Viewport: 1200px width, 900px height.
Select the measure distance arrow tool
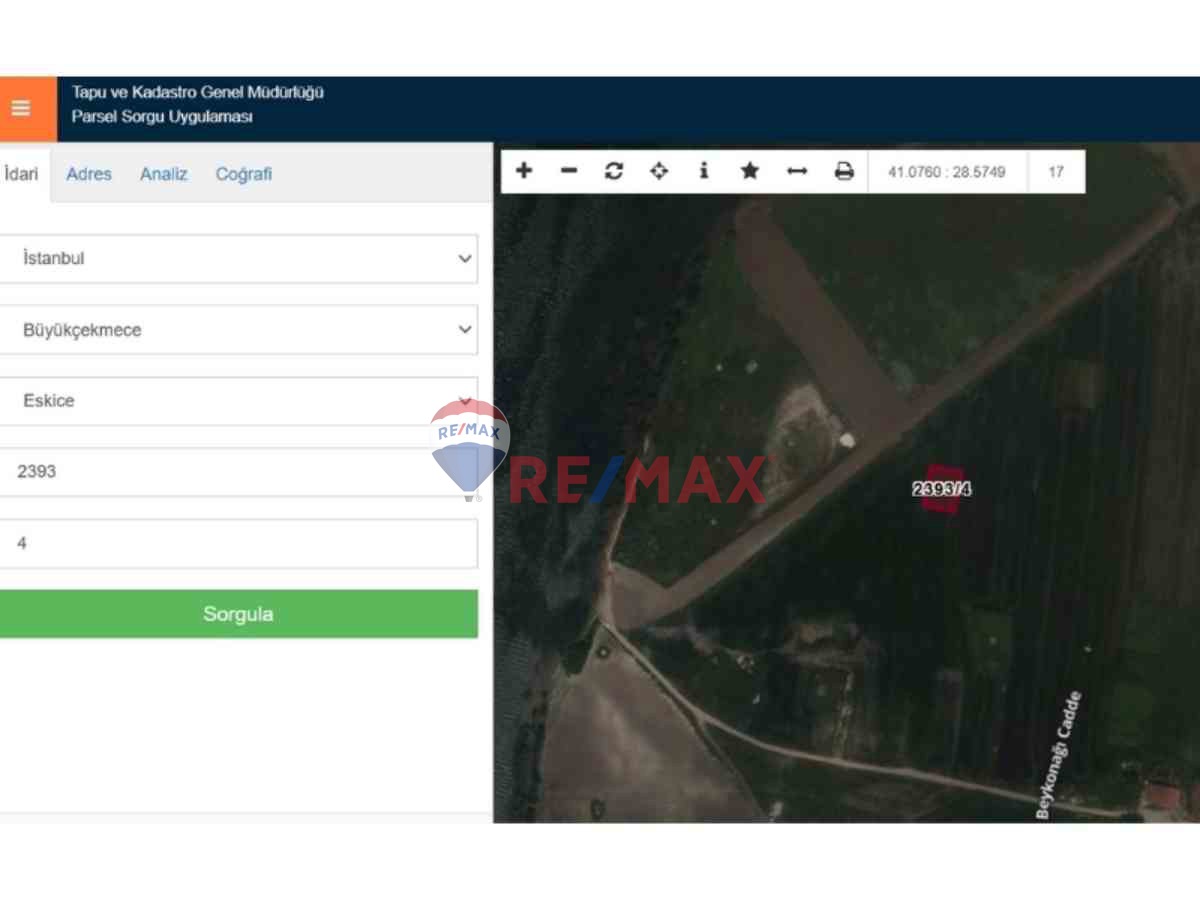797,171
